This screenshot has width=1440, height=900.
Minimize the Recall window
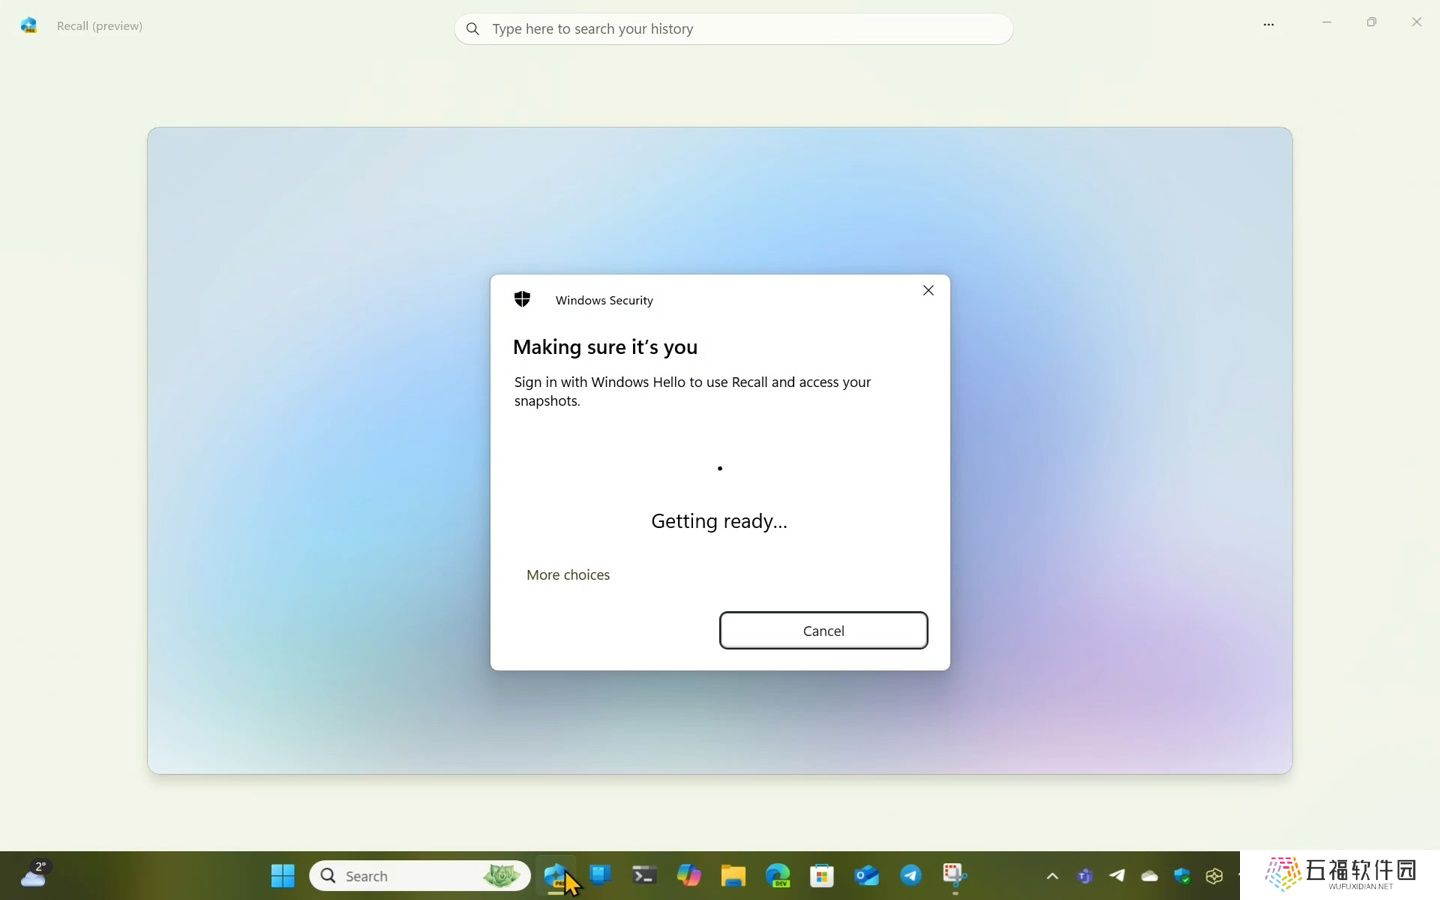[x=1326, y=22]
